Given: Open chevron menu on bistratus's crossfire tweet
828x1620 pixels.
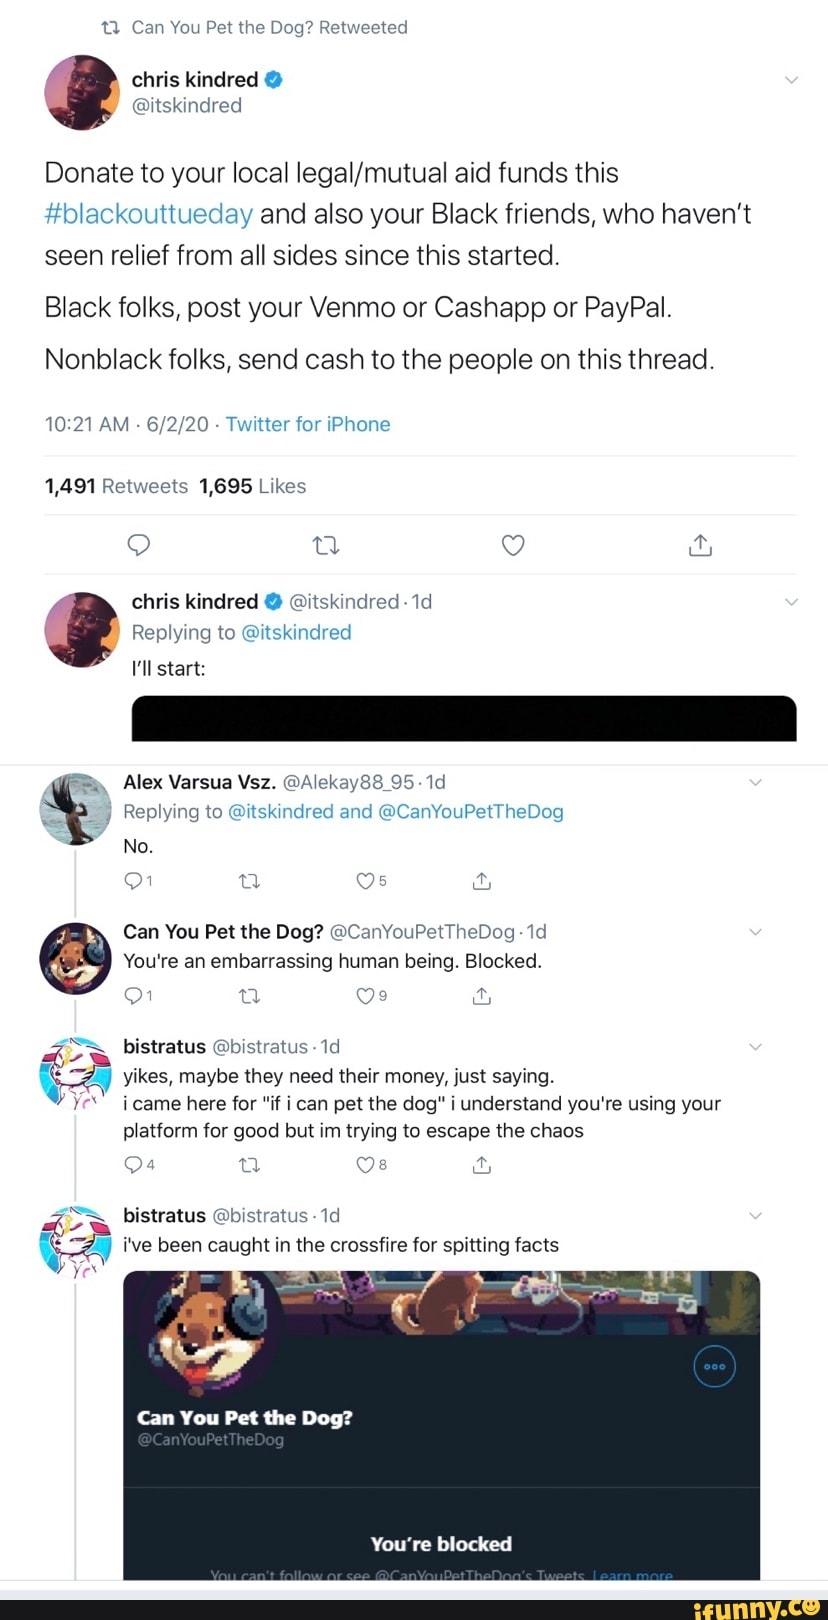Looking at the screenshot, I should [756, 1216].
